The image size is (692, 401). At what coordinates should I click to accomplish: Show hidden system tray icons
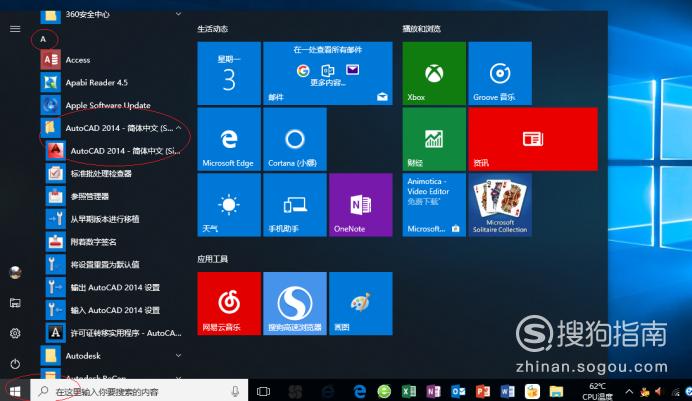[x=629, y=391]
